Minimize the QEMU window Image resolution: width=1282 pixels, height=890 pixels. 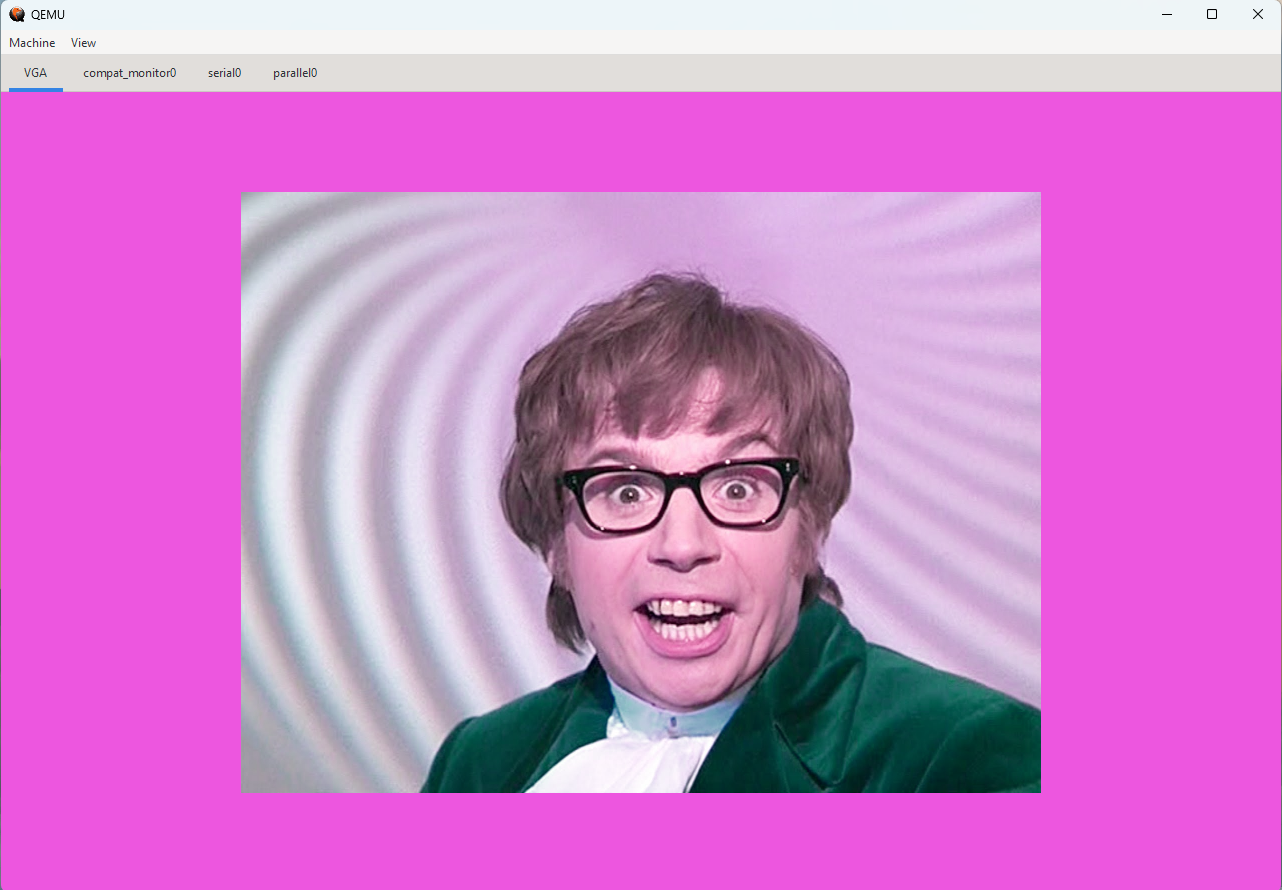point(1166,14)
